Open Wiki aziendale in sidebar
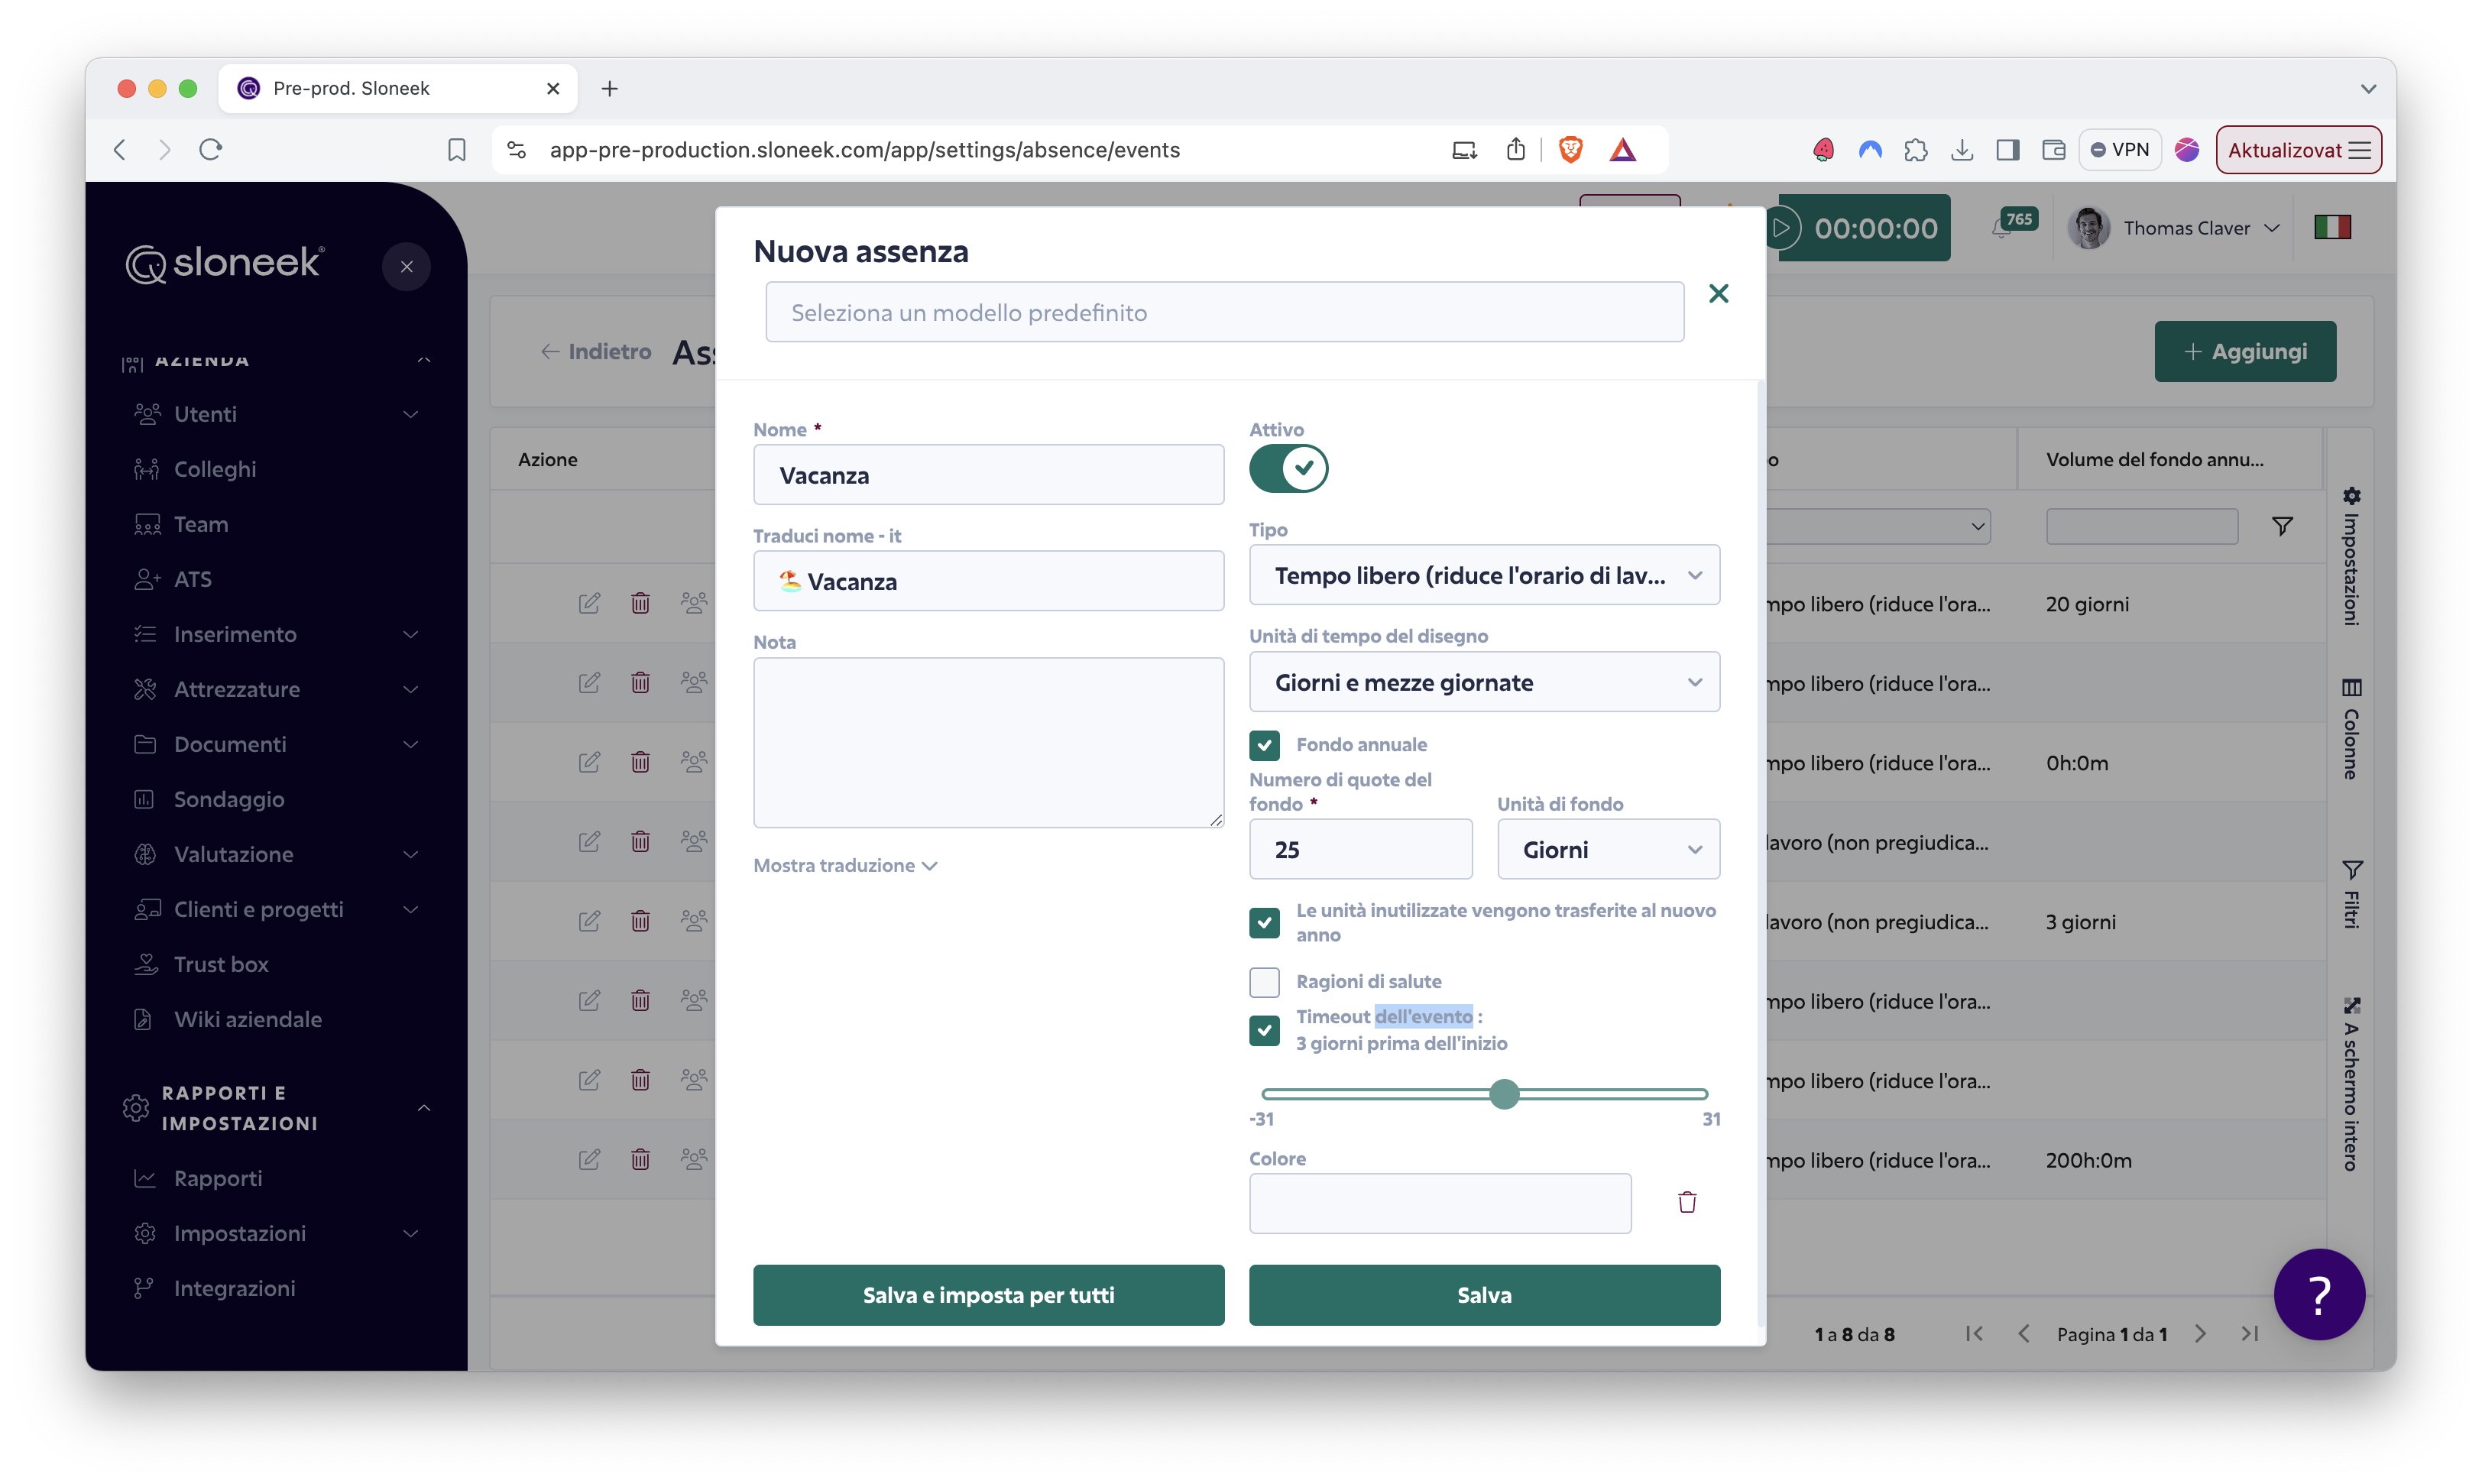The width and height of the screenshot is (2482, 1484). click(x=248, y=1019)
